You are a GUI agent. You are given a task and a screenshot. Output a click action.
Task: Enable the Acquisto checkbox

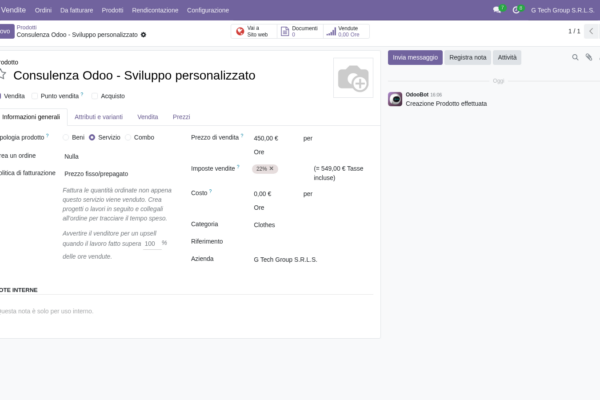(95, 96)
